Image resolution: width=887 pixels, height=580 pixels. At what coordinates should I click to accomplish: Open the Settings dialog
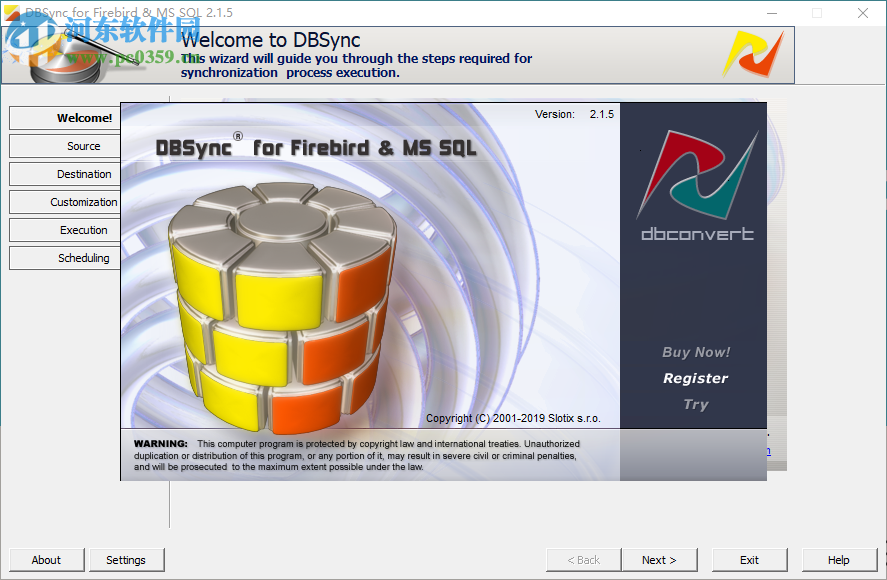coord(126,560)
